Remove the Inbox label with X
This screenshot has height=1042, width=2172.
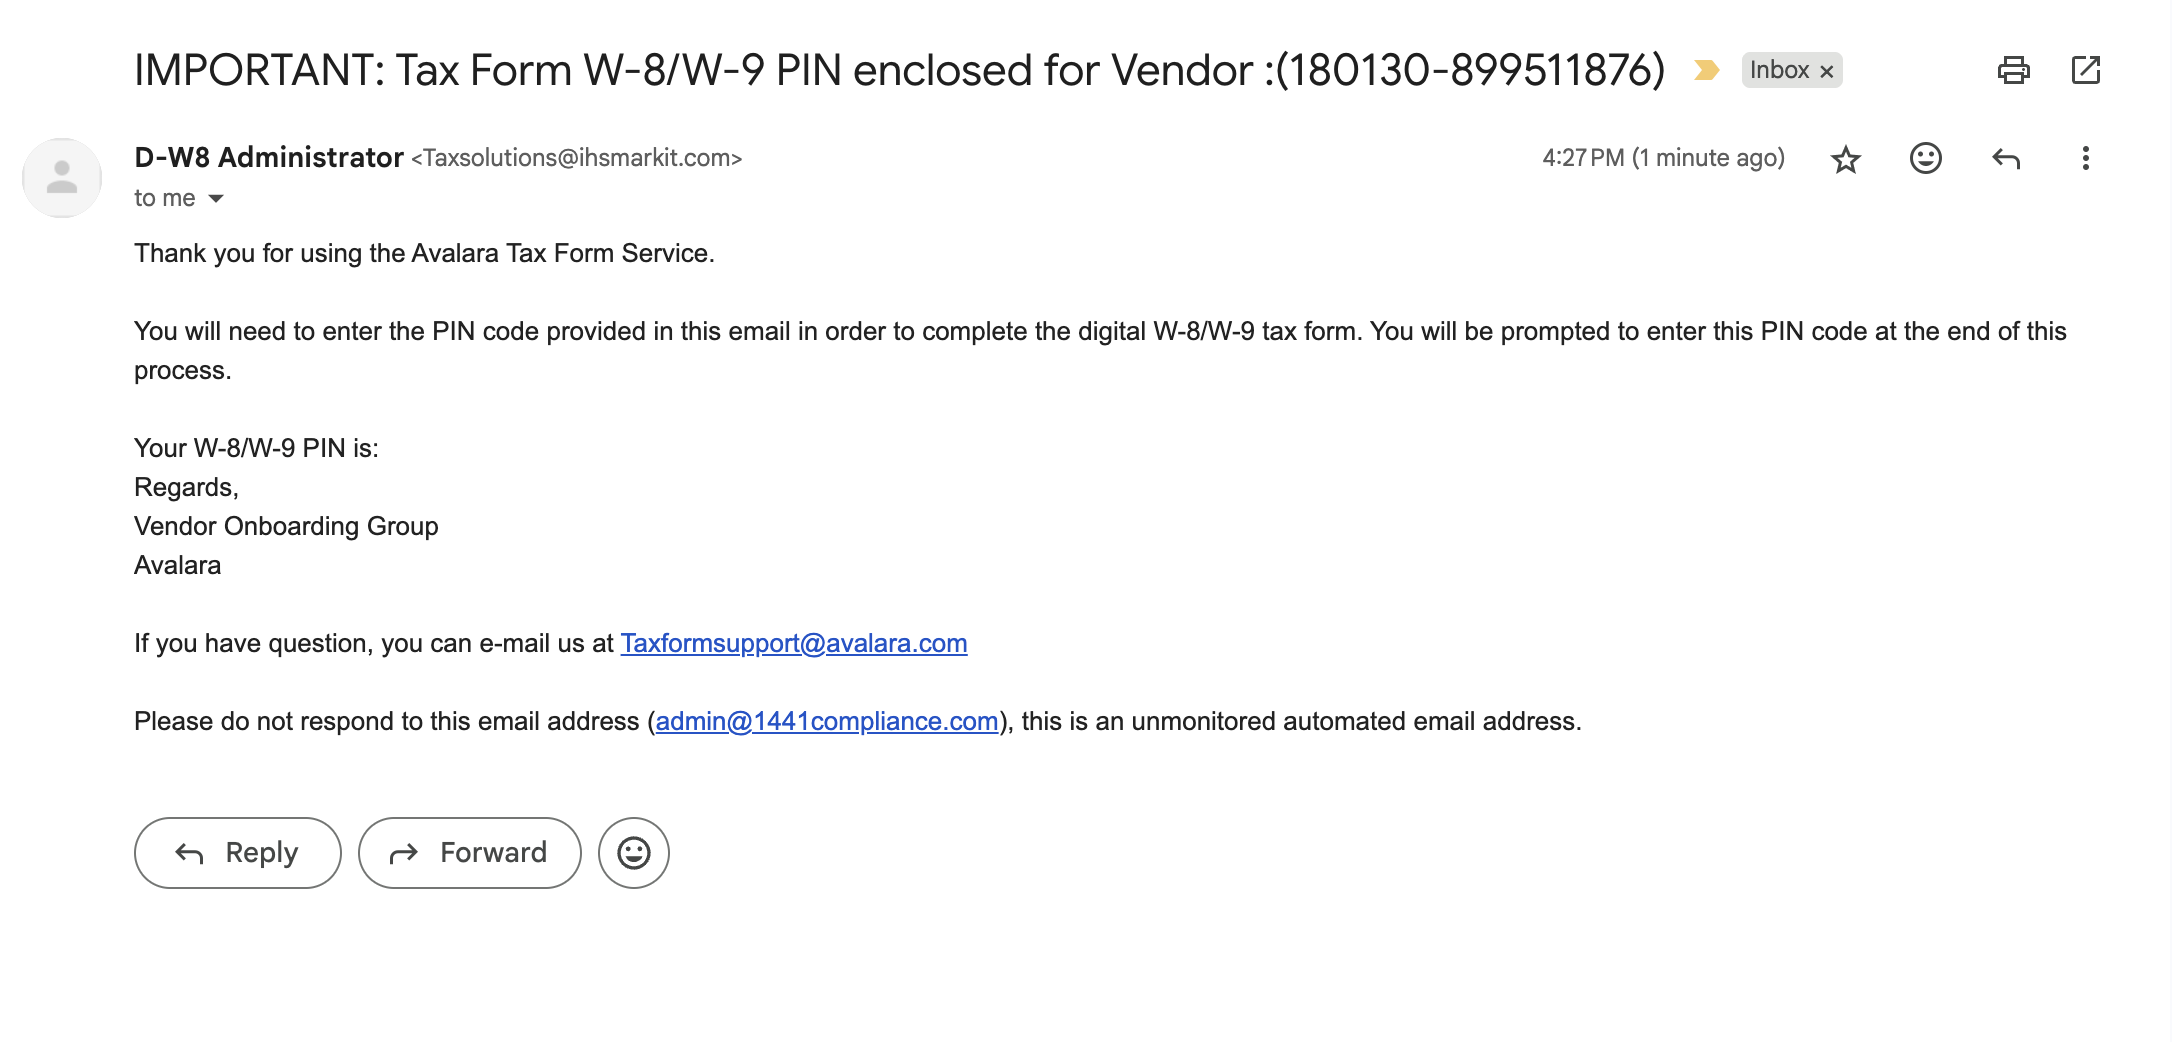1827,71
